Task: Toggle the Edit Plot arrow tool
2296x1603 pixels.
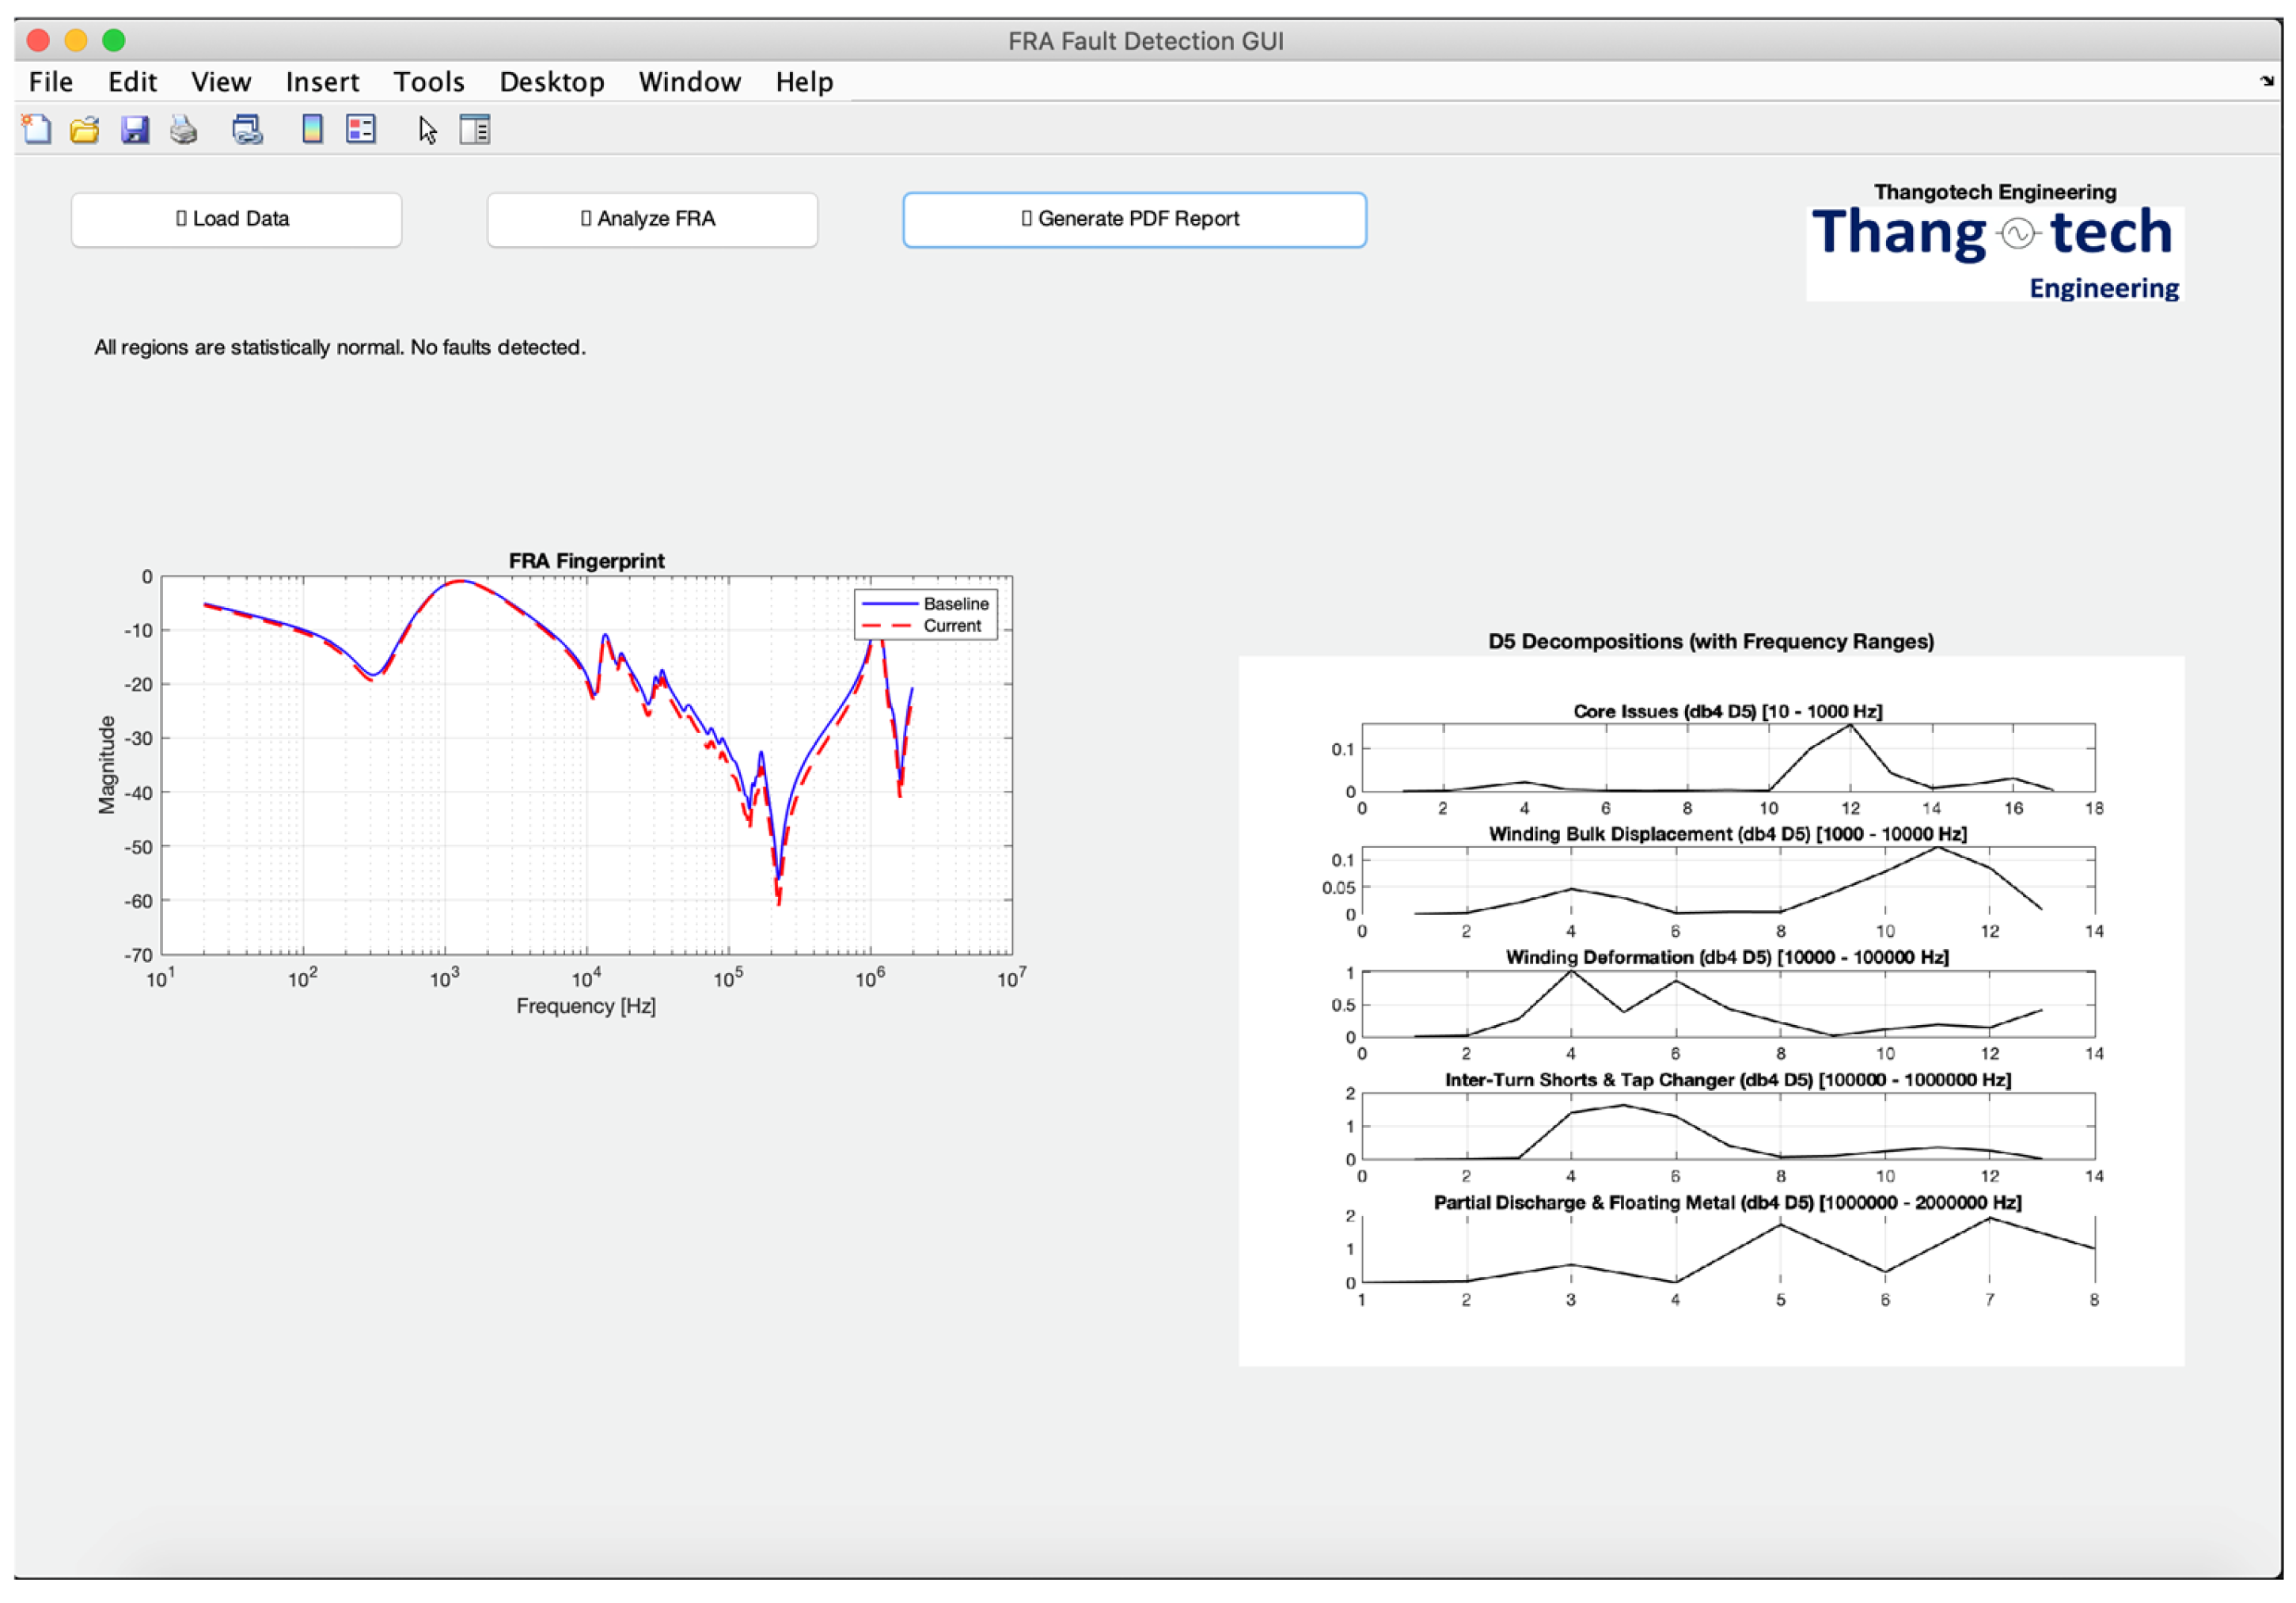Action: coord(428,130)
